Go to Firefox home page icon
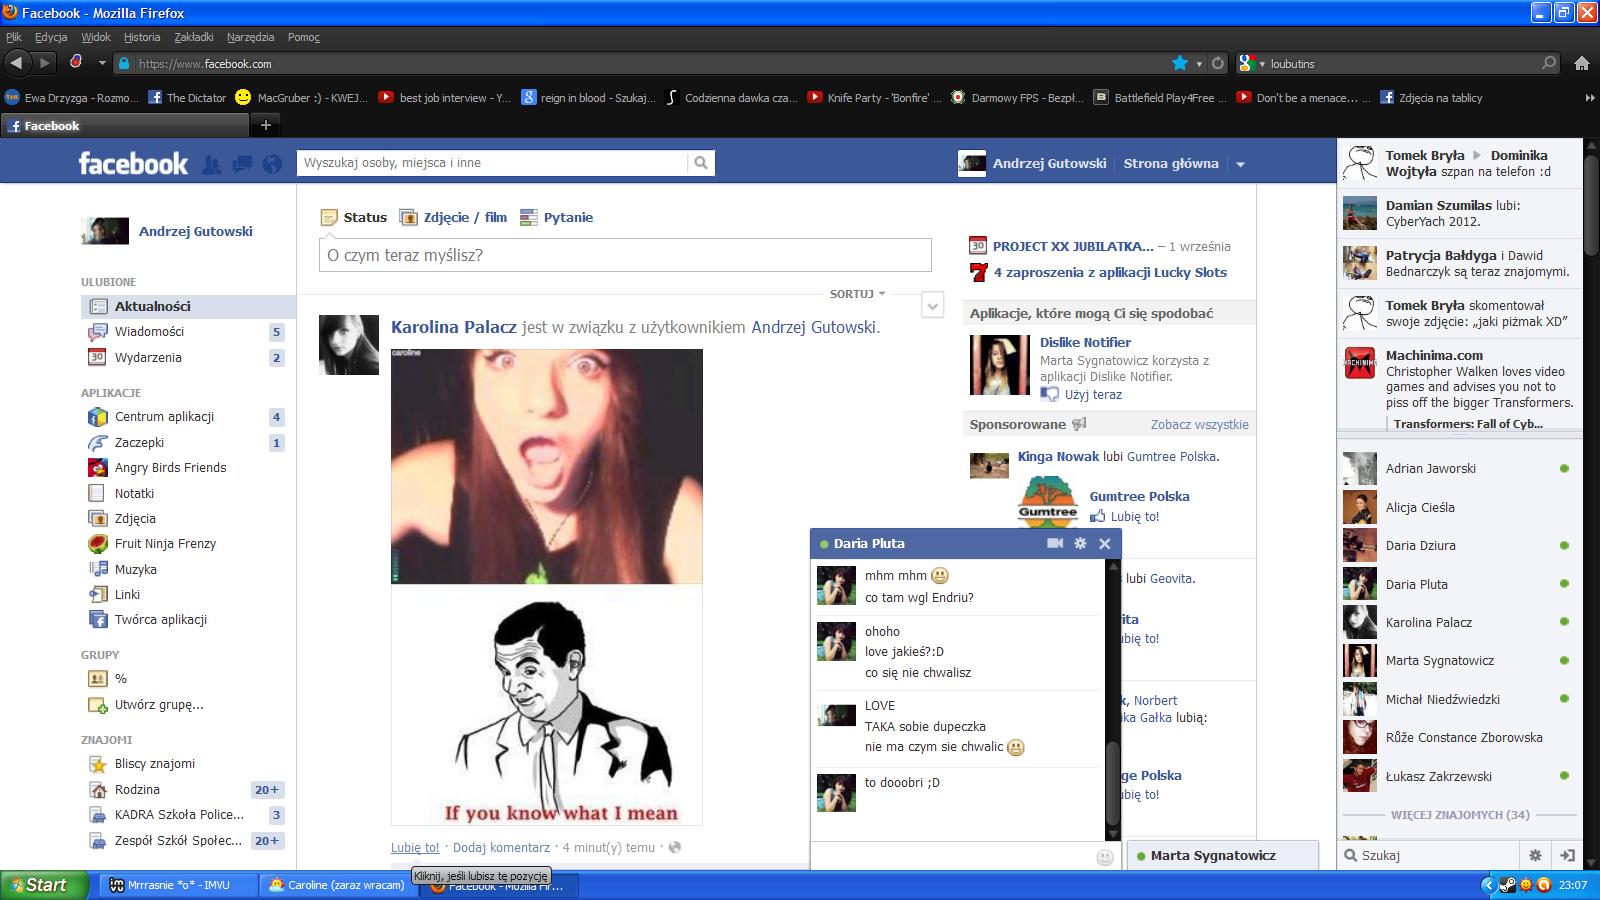Viewport: 1600px width, 900px height. pos(1582,63)
